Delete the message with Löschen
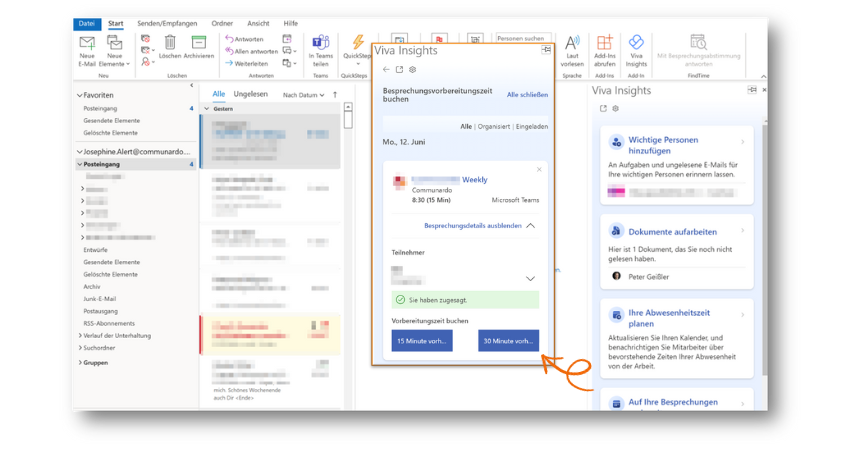 tap(170, 47)
